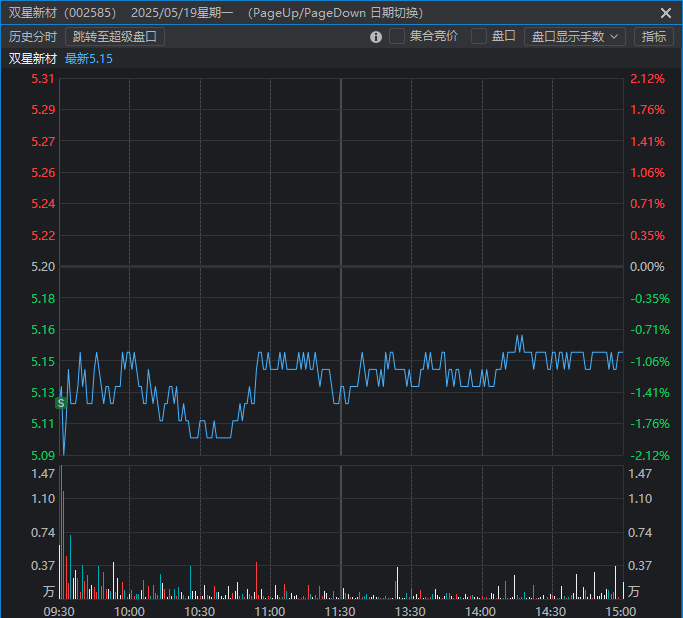Toggle the 盘口 checkbox
Screen dimensions: 683x618
(479, 36)
